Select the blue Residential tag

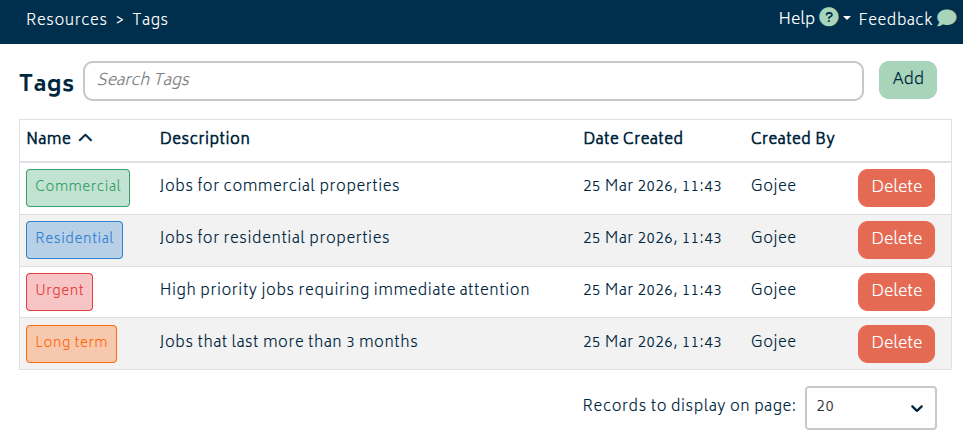[x=74, y=238]
